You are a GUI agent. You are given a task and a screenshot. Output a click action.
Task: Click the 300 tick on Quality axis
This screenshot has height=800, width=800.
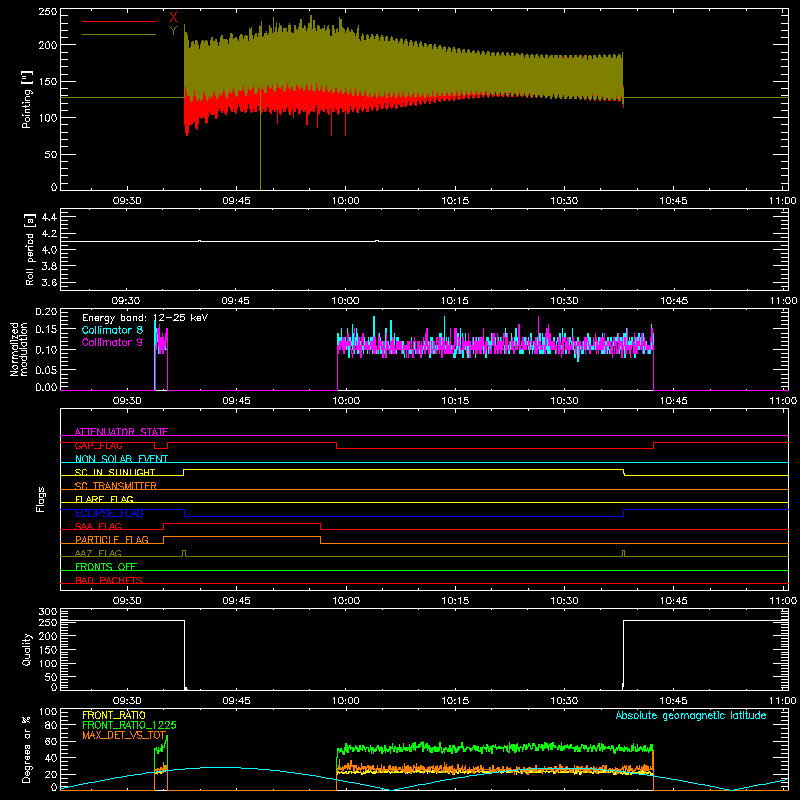pos(48,612)
